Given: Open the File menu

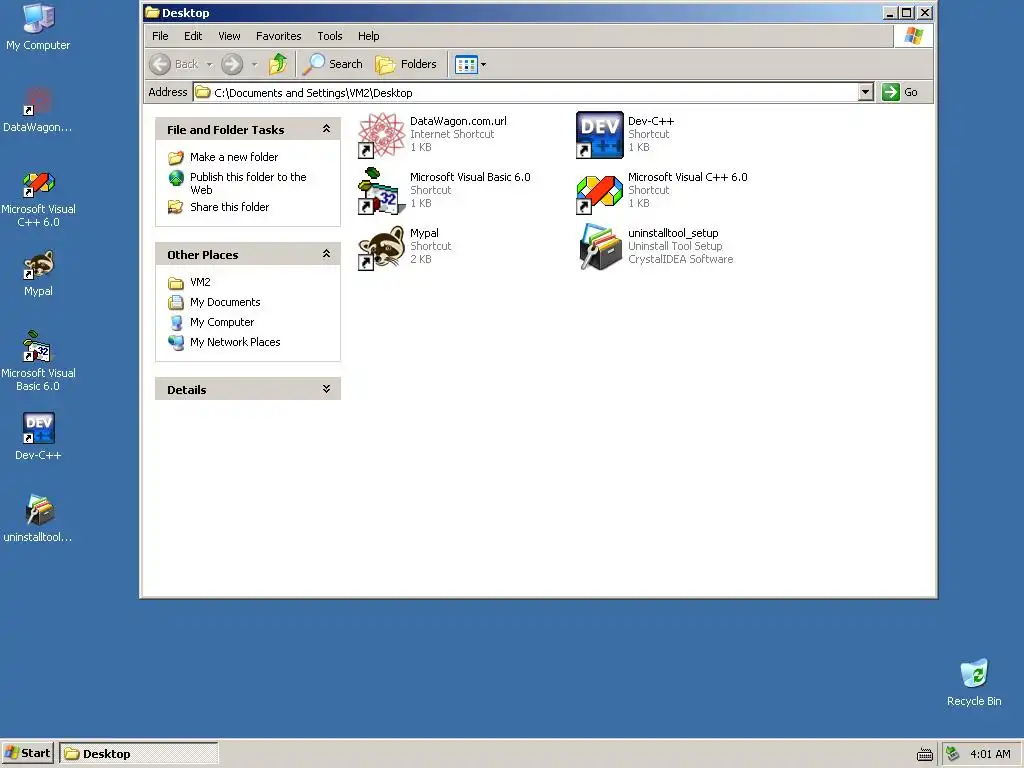Looking at the screenshot, I should pyautogui.click(x=160, y=36).
